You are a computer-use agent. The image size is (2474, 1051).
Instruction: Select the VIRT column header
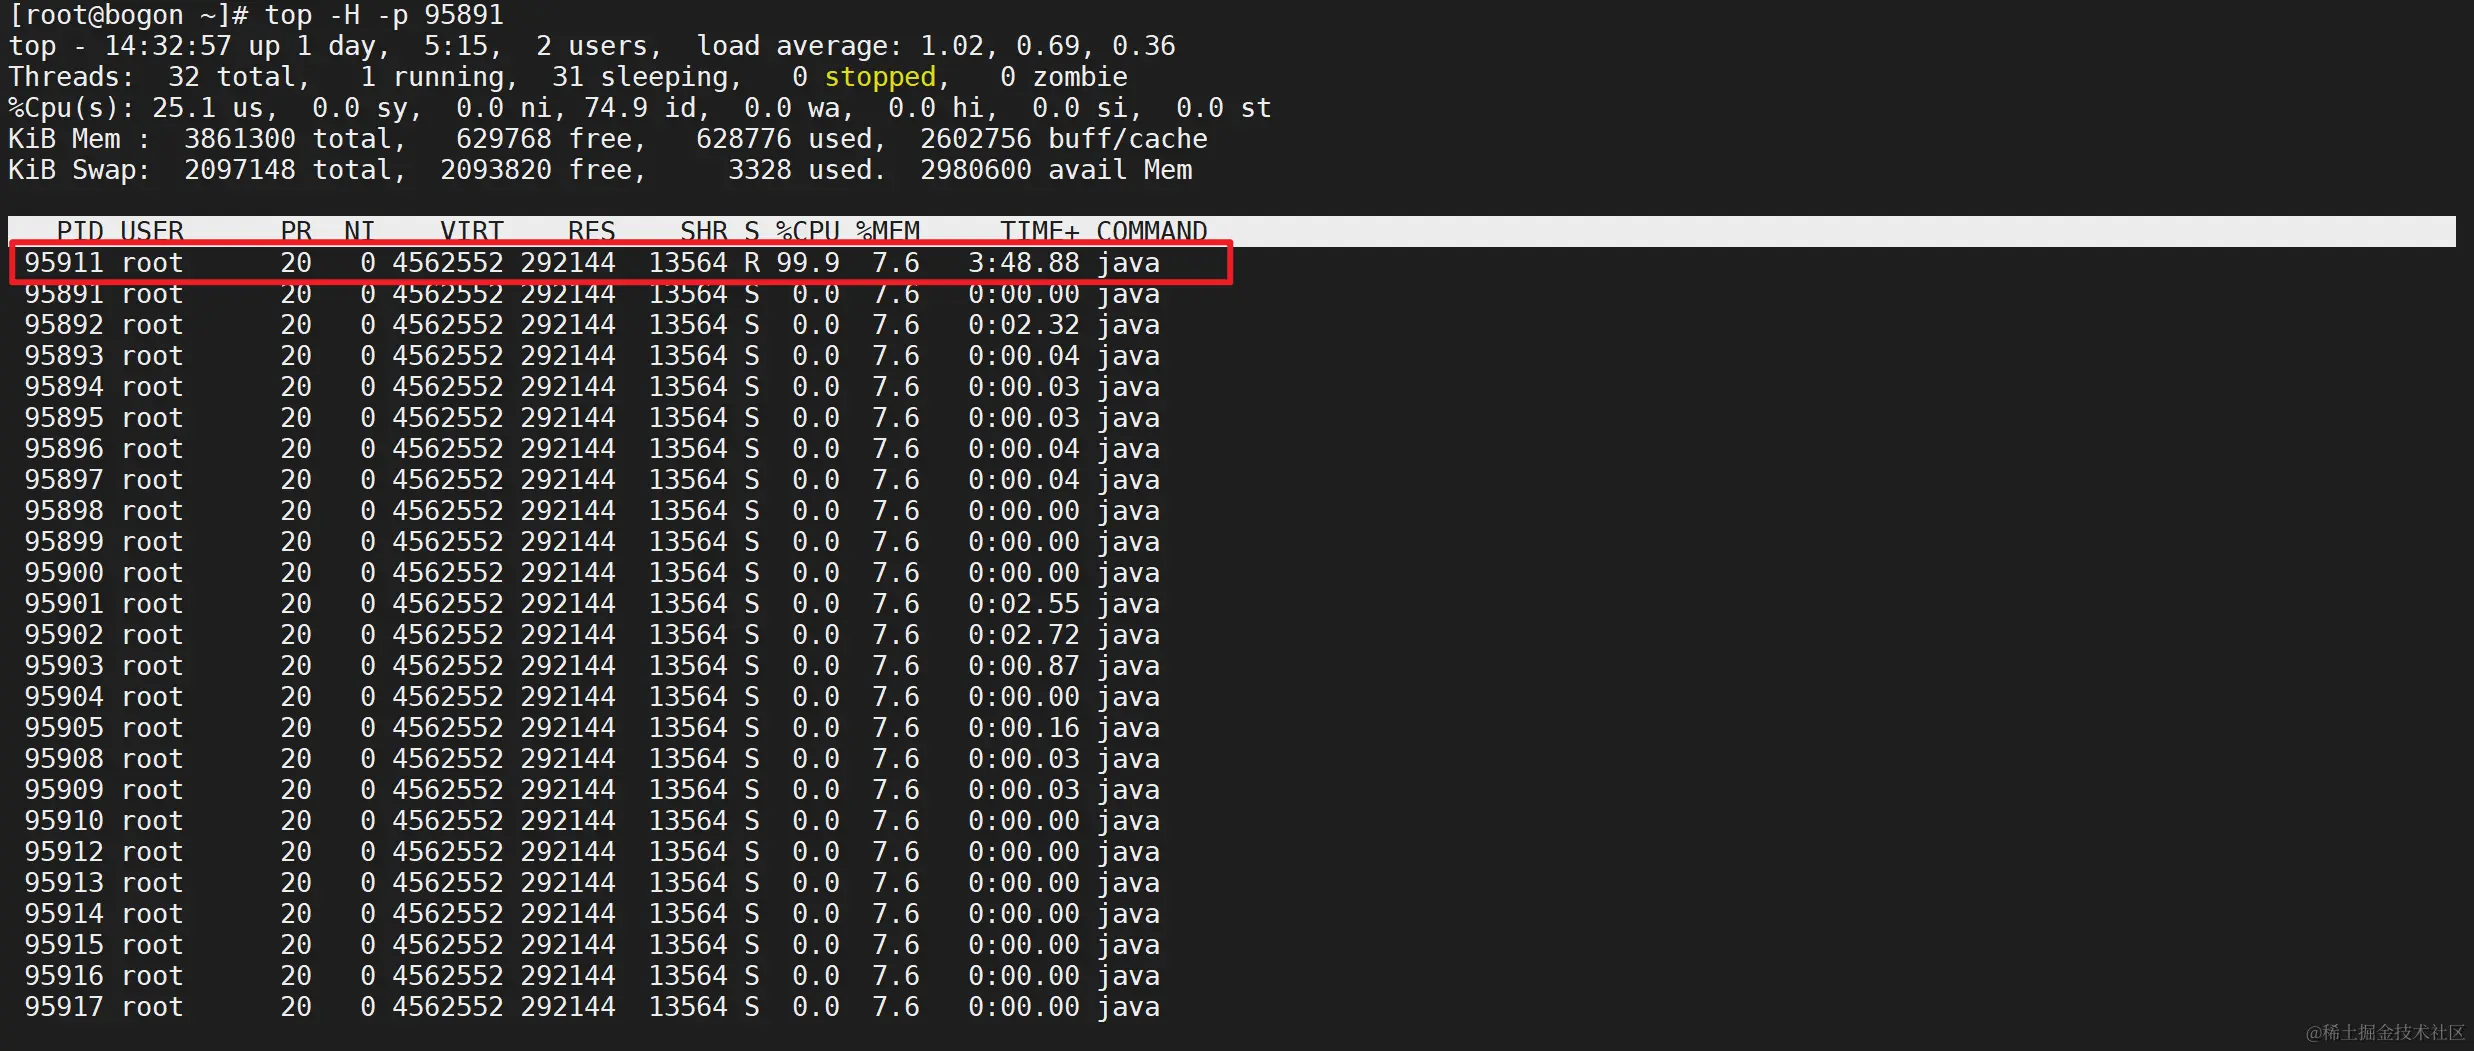click(x=472, y=231)
